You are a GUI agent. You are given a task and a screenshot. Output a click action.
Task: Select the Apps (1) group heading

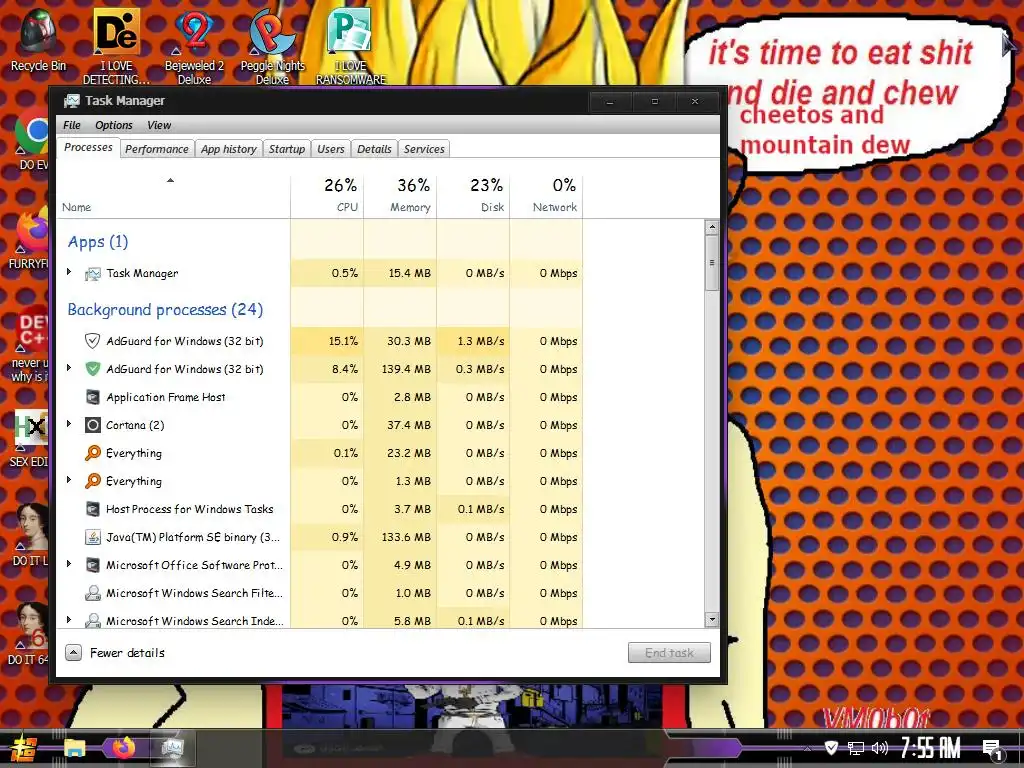(x=98, y=242)
